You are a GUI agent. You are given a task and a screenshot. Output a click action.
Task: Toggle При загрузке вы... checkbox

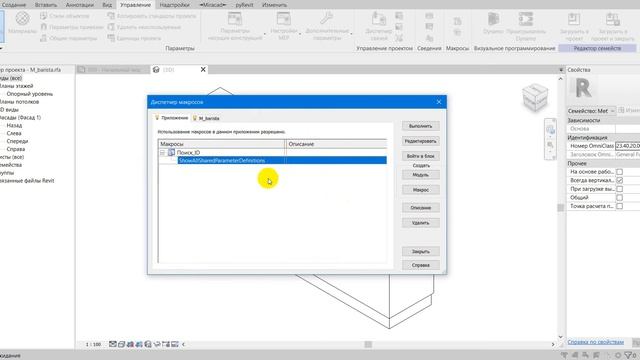tap(619, 189)
